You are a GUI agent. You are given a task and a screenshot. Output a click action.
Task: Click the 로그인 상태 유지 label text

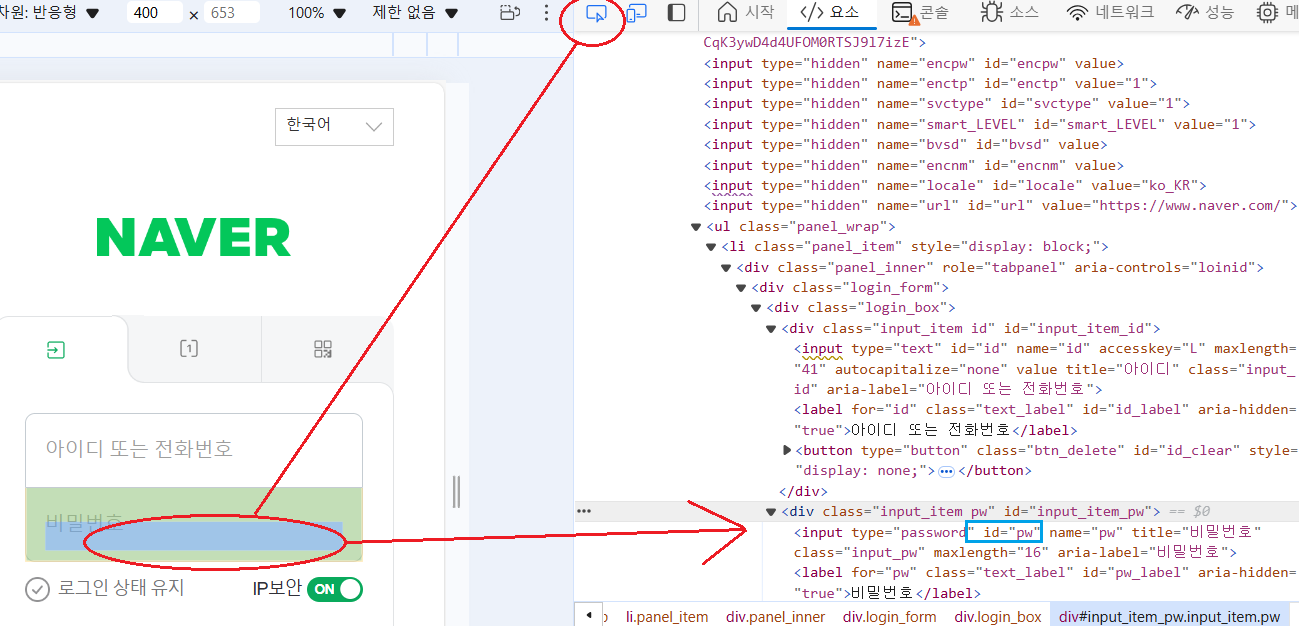121,588
